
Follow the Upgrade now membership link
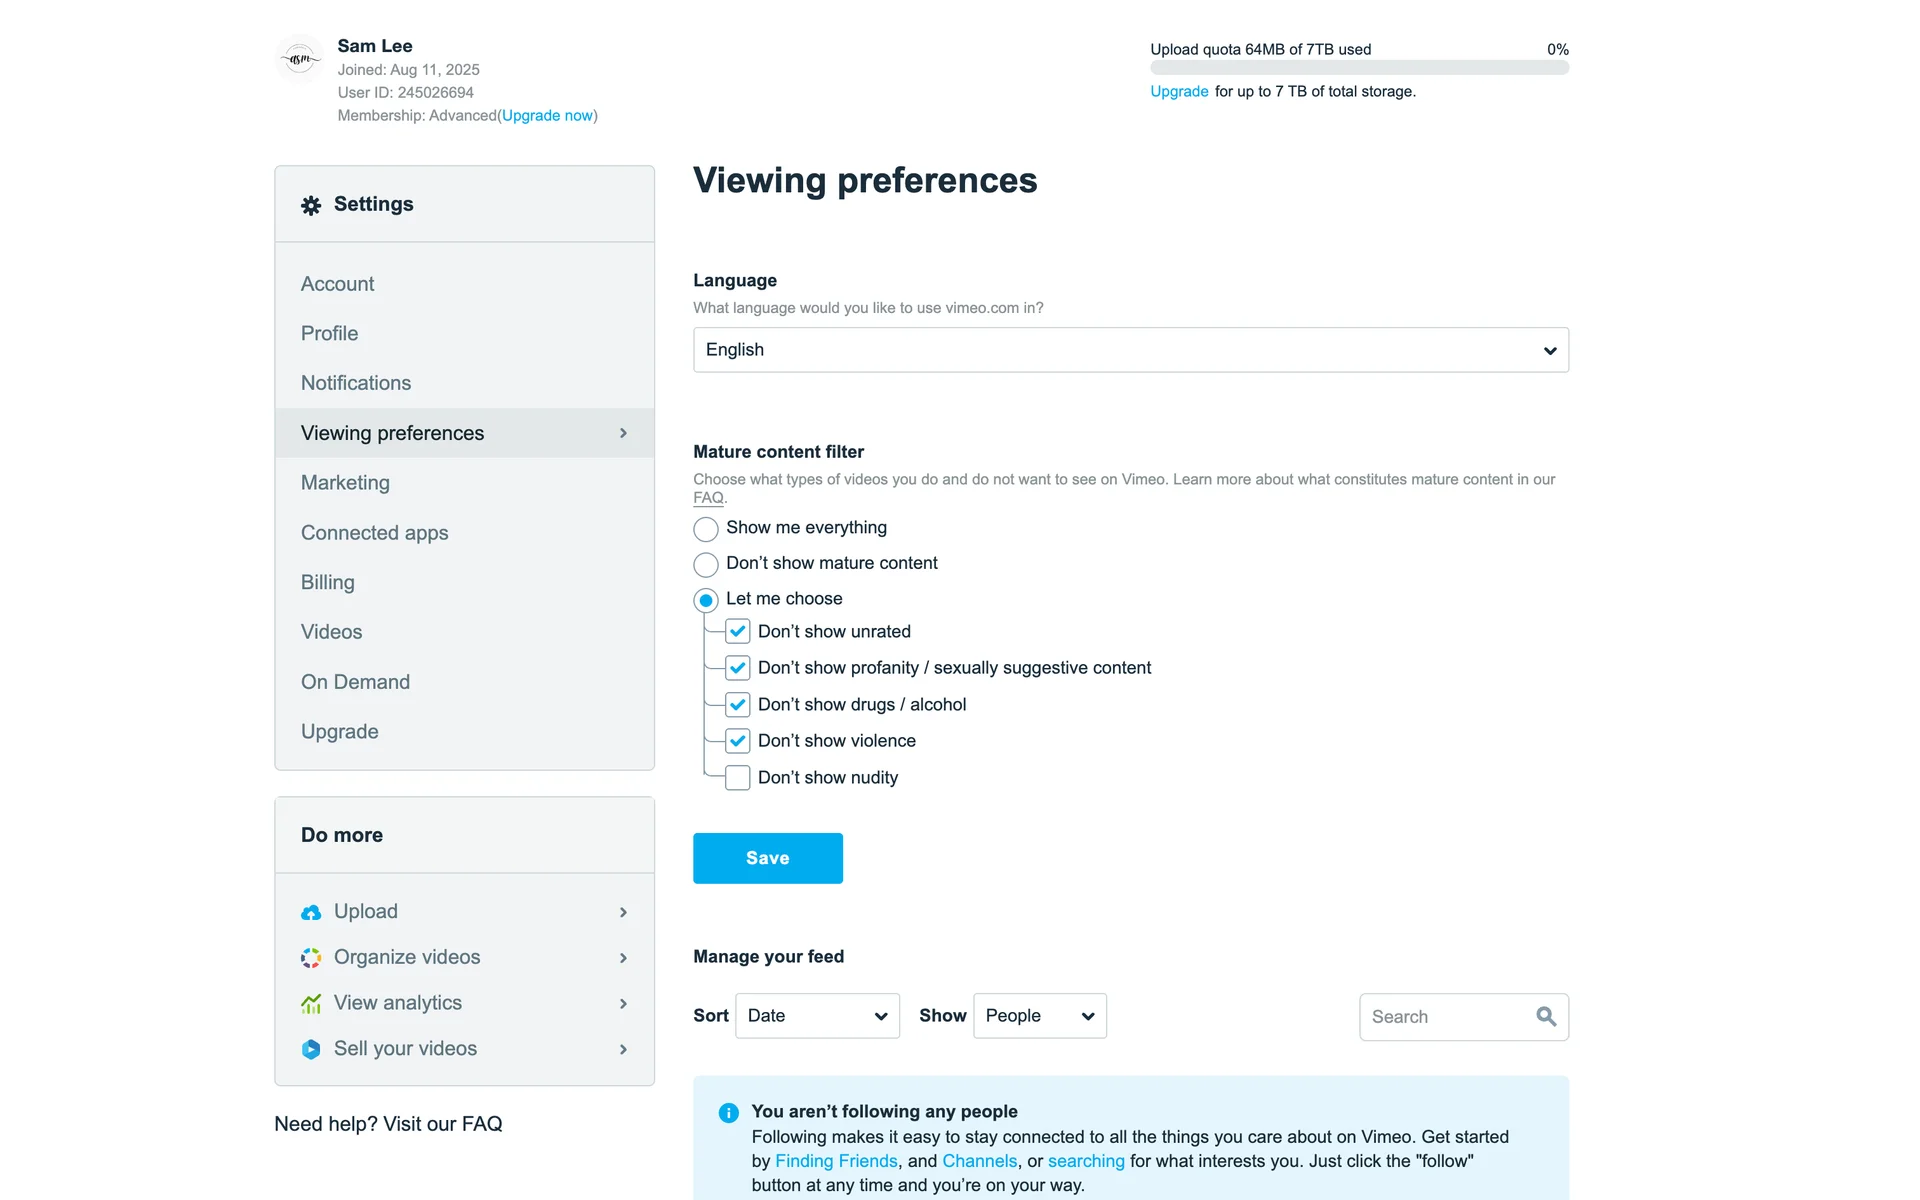[548, 116]
